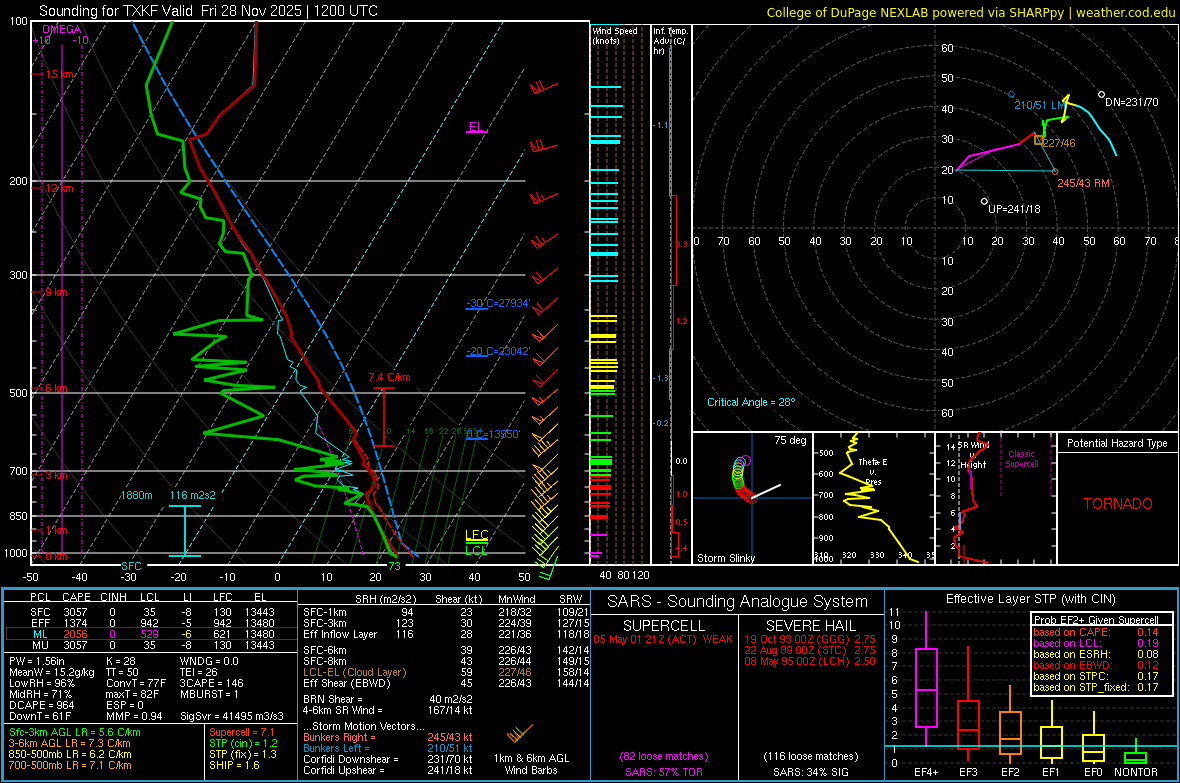This screenshot has width=1180, height=783.
Task: Click the based on STPC: 0.17 probability line
Action: pos(1096,676)
